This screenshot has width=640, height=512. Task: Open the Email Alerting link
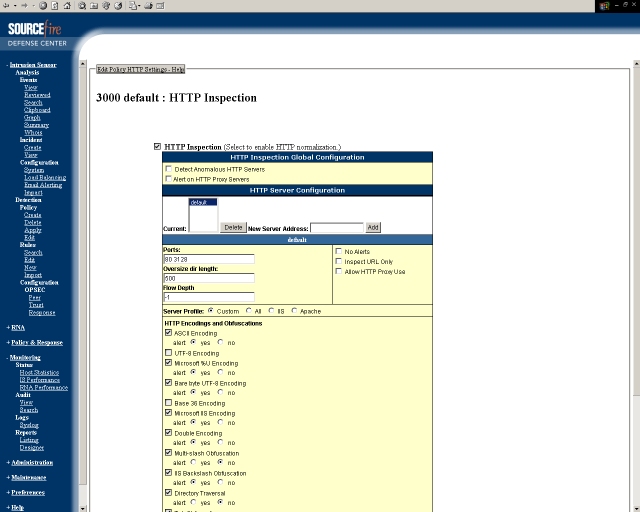43,185
